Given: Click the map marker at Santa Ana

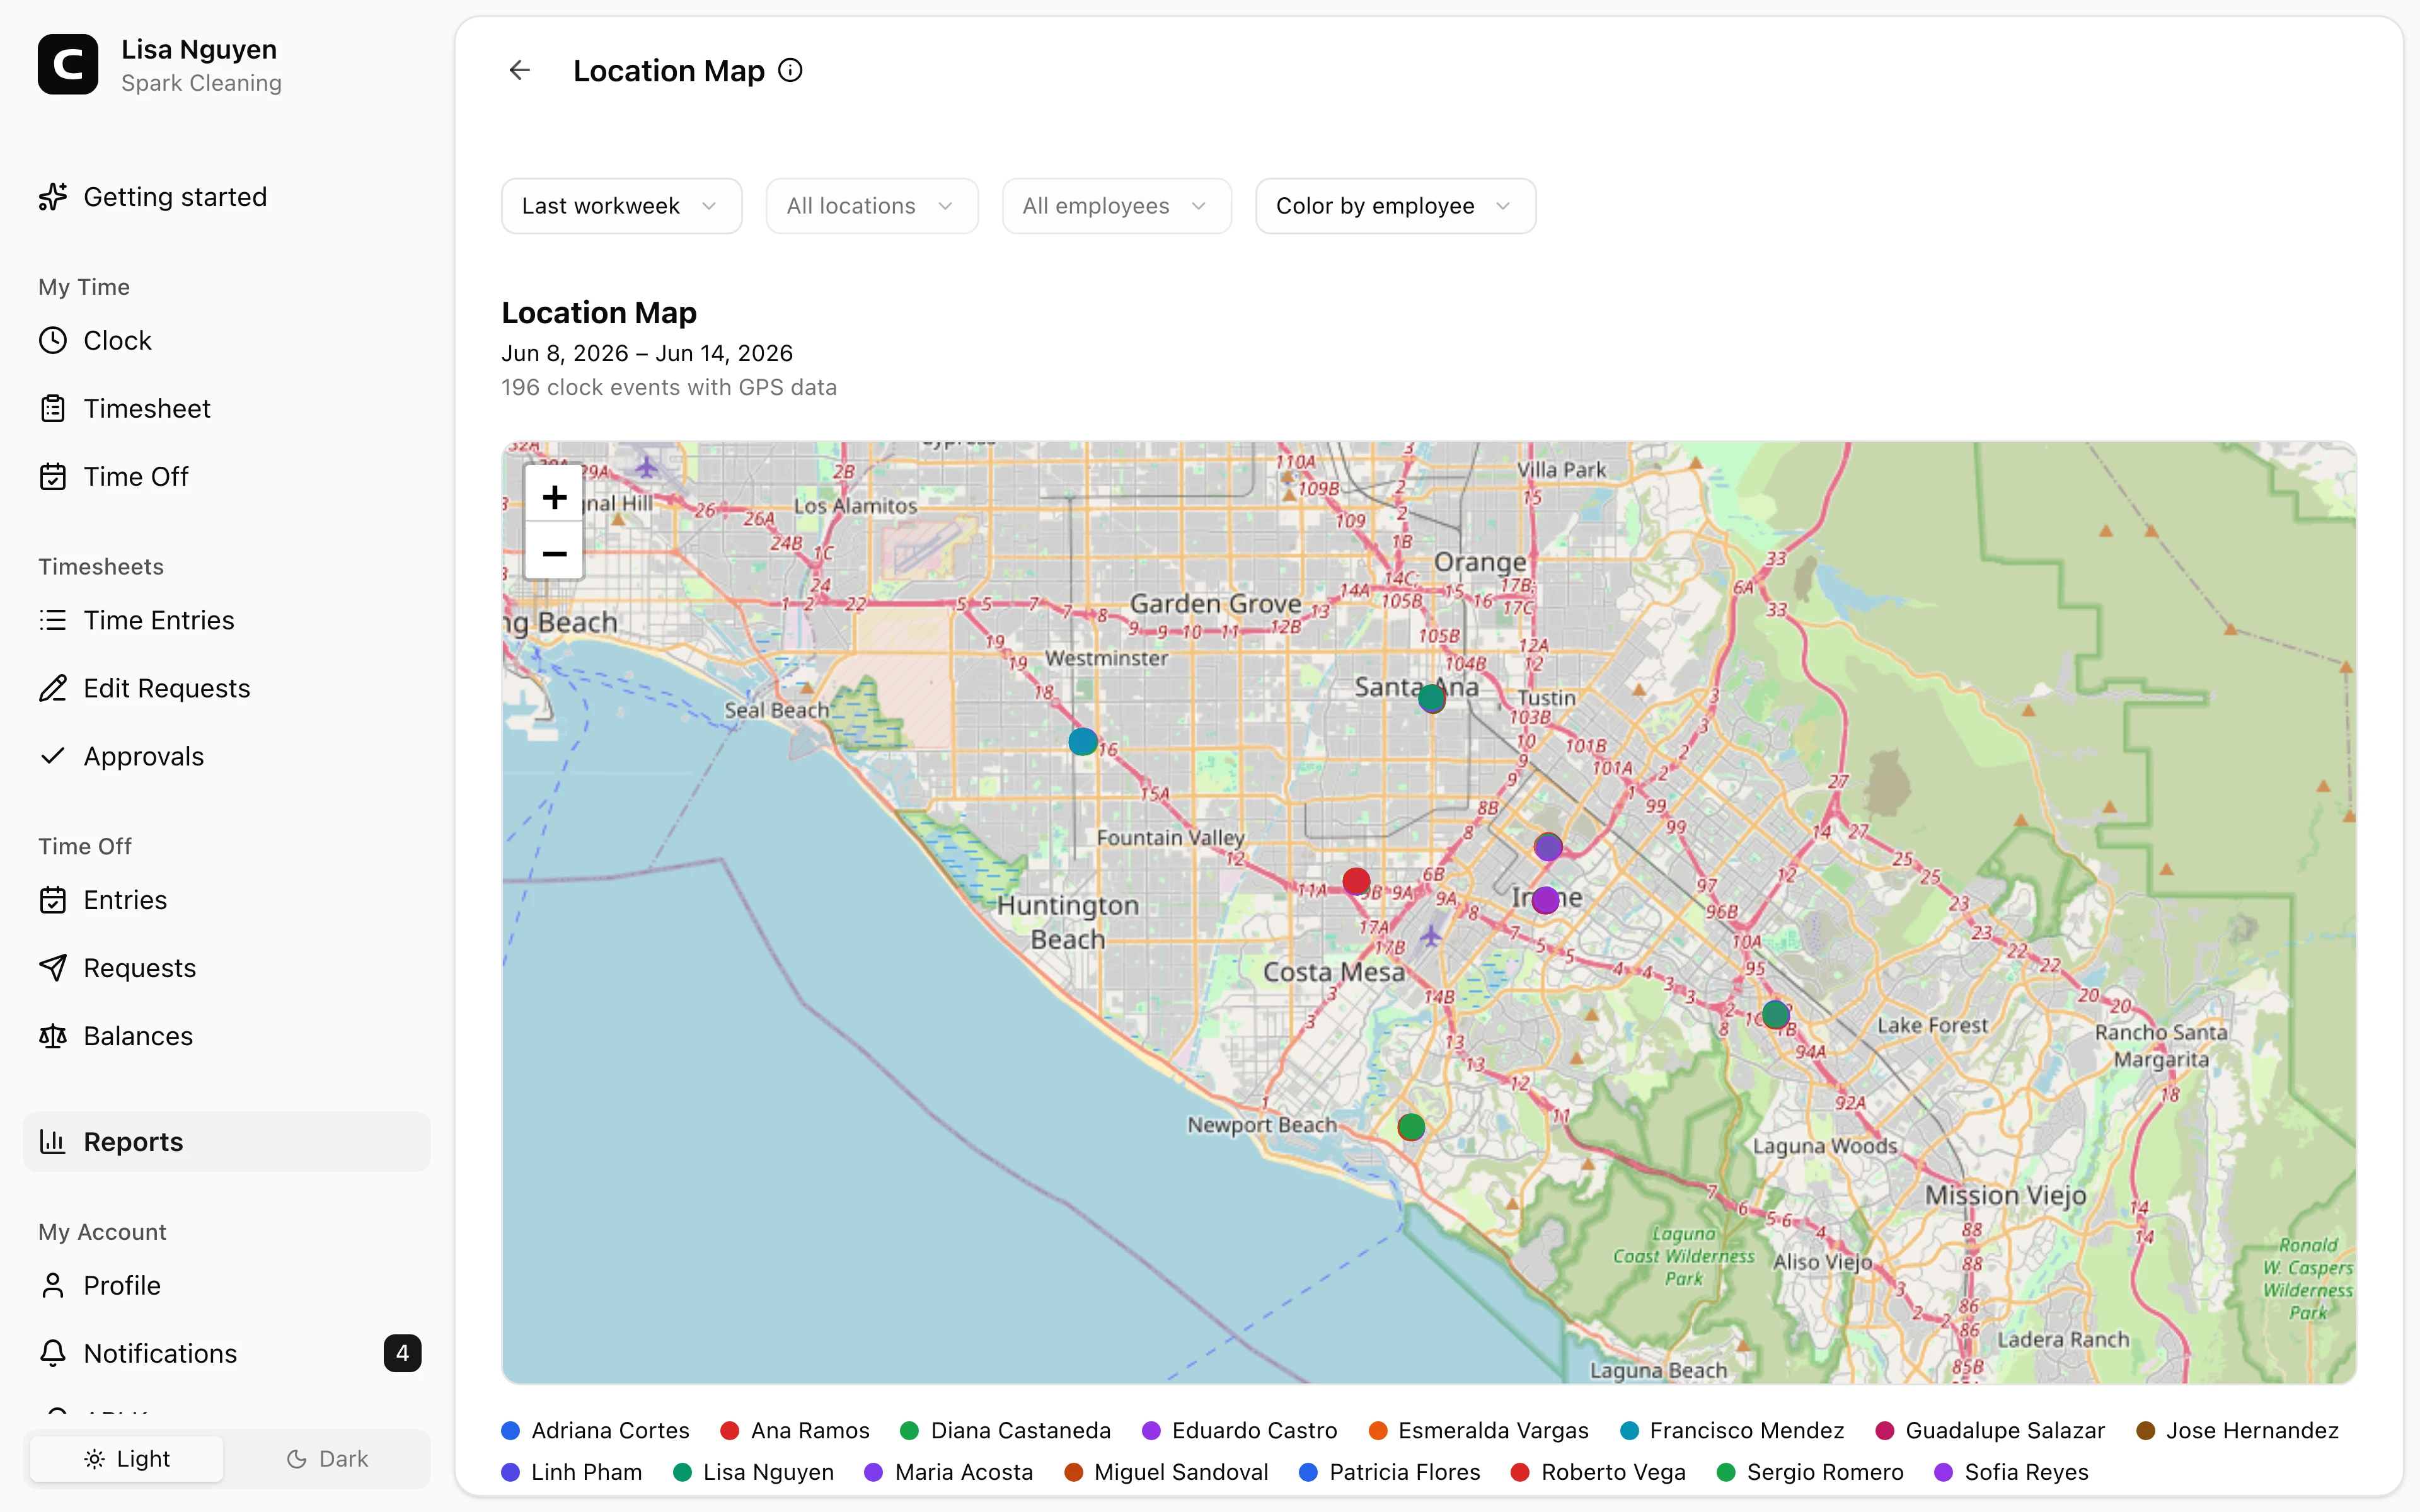Looking at the screenshot, I should pos(1432,698).
